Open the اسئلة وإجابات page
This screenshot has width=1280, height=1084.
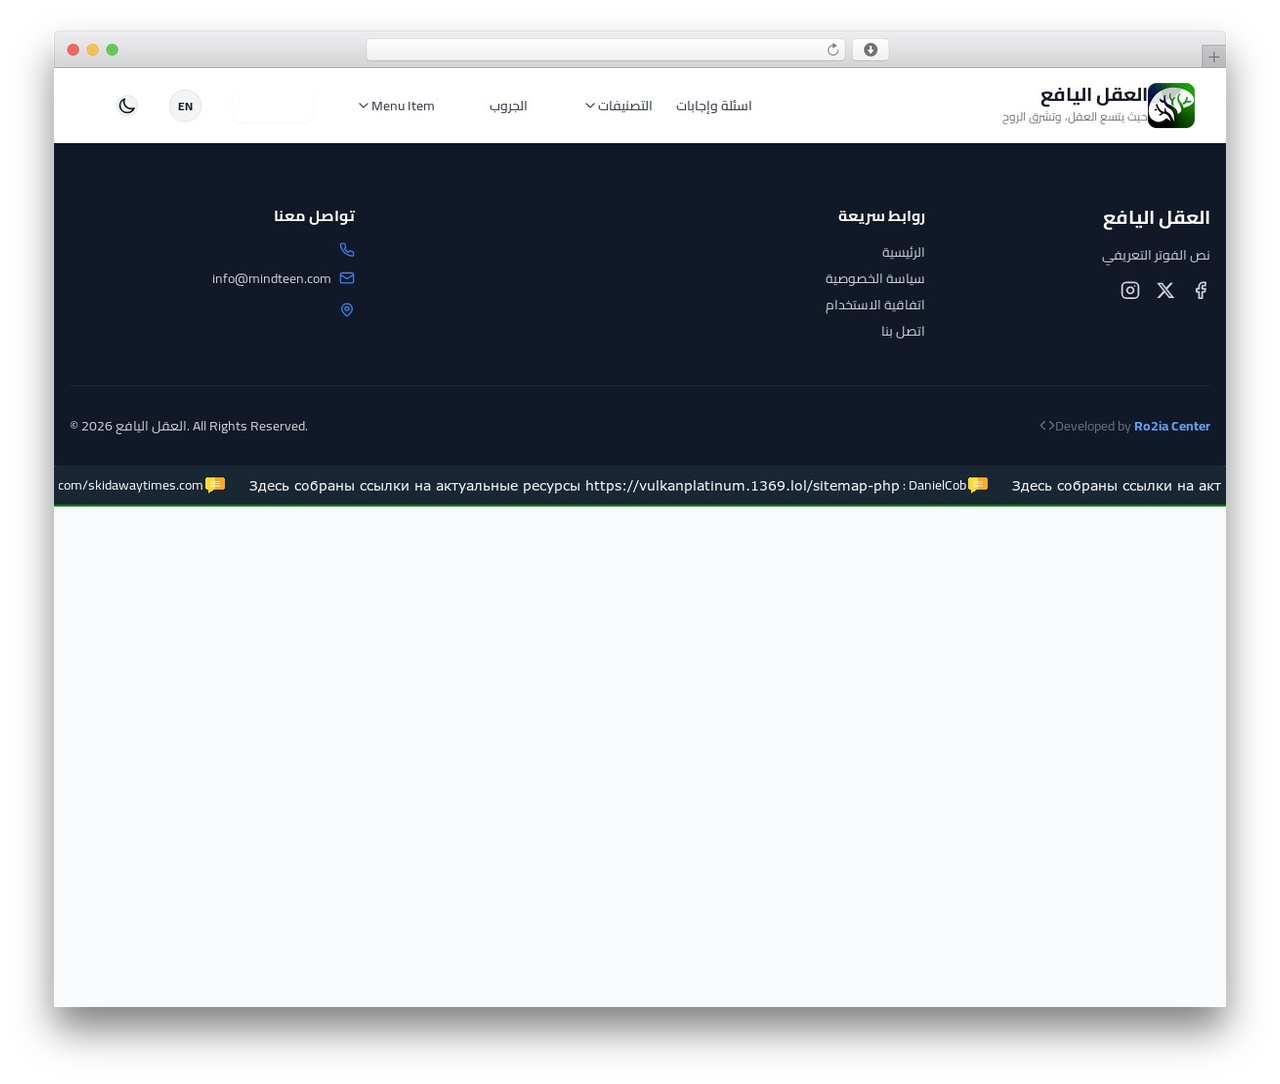pyautogui.click(x=714, y=106)
